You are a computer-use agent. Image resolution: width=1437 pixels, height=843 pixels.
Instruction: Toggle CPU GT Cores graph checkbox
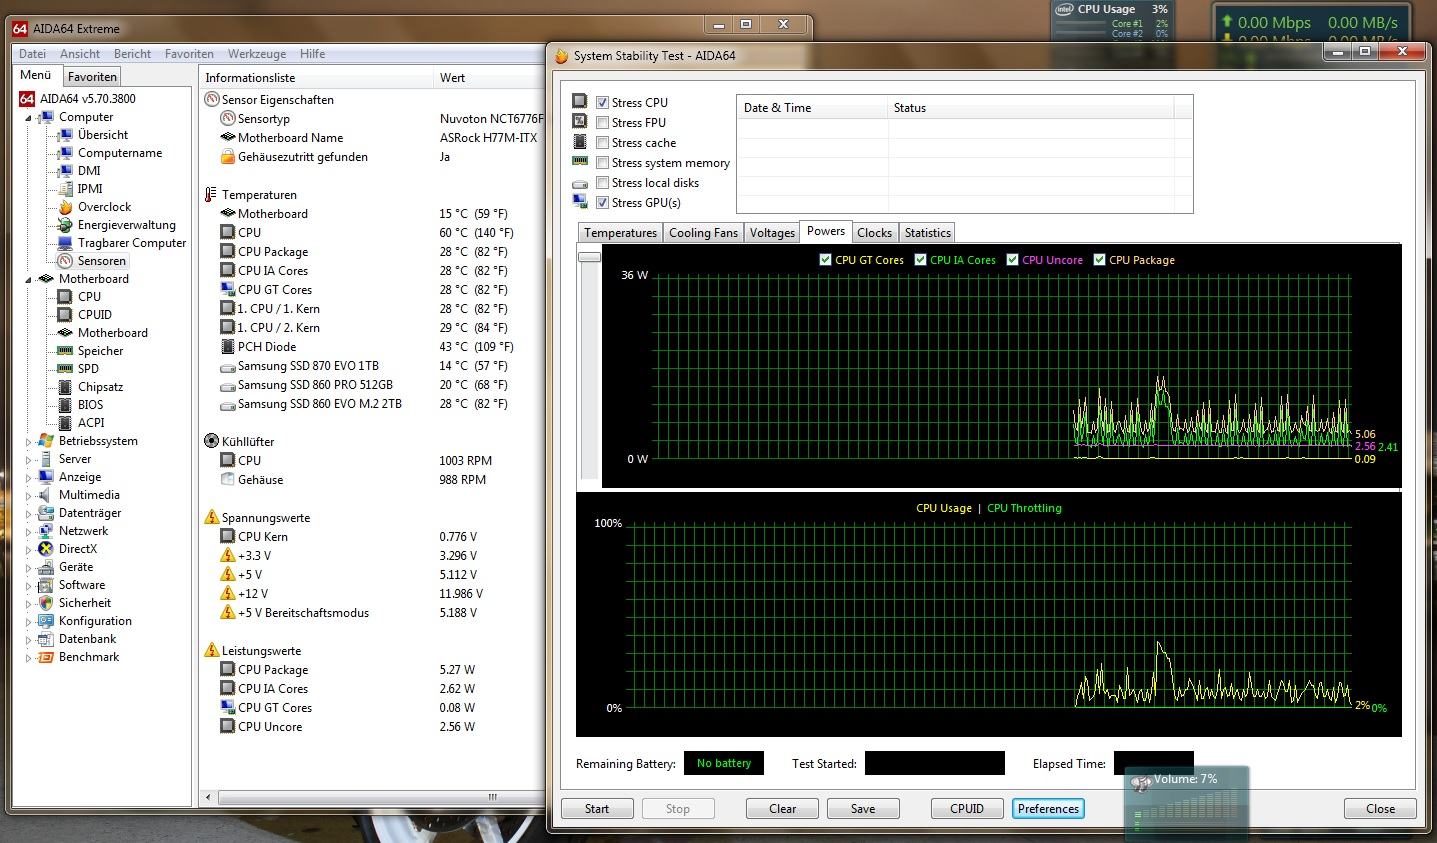coord(825,260)
